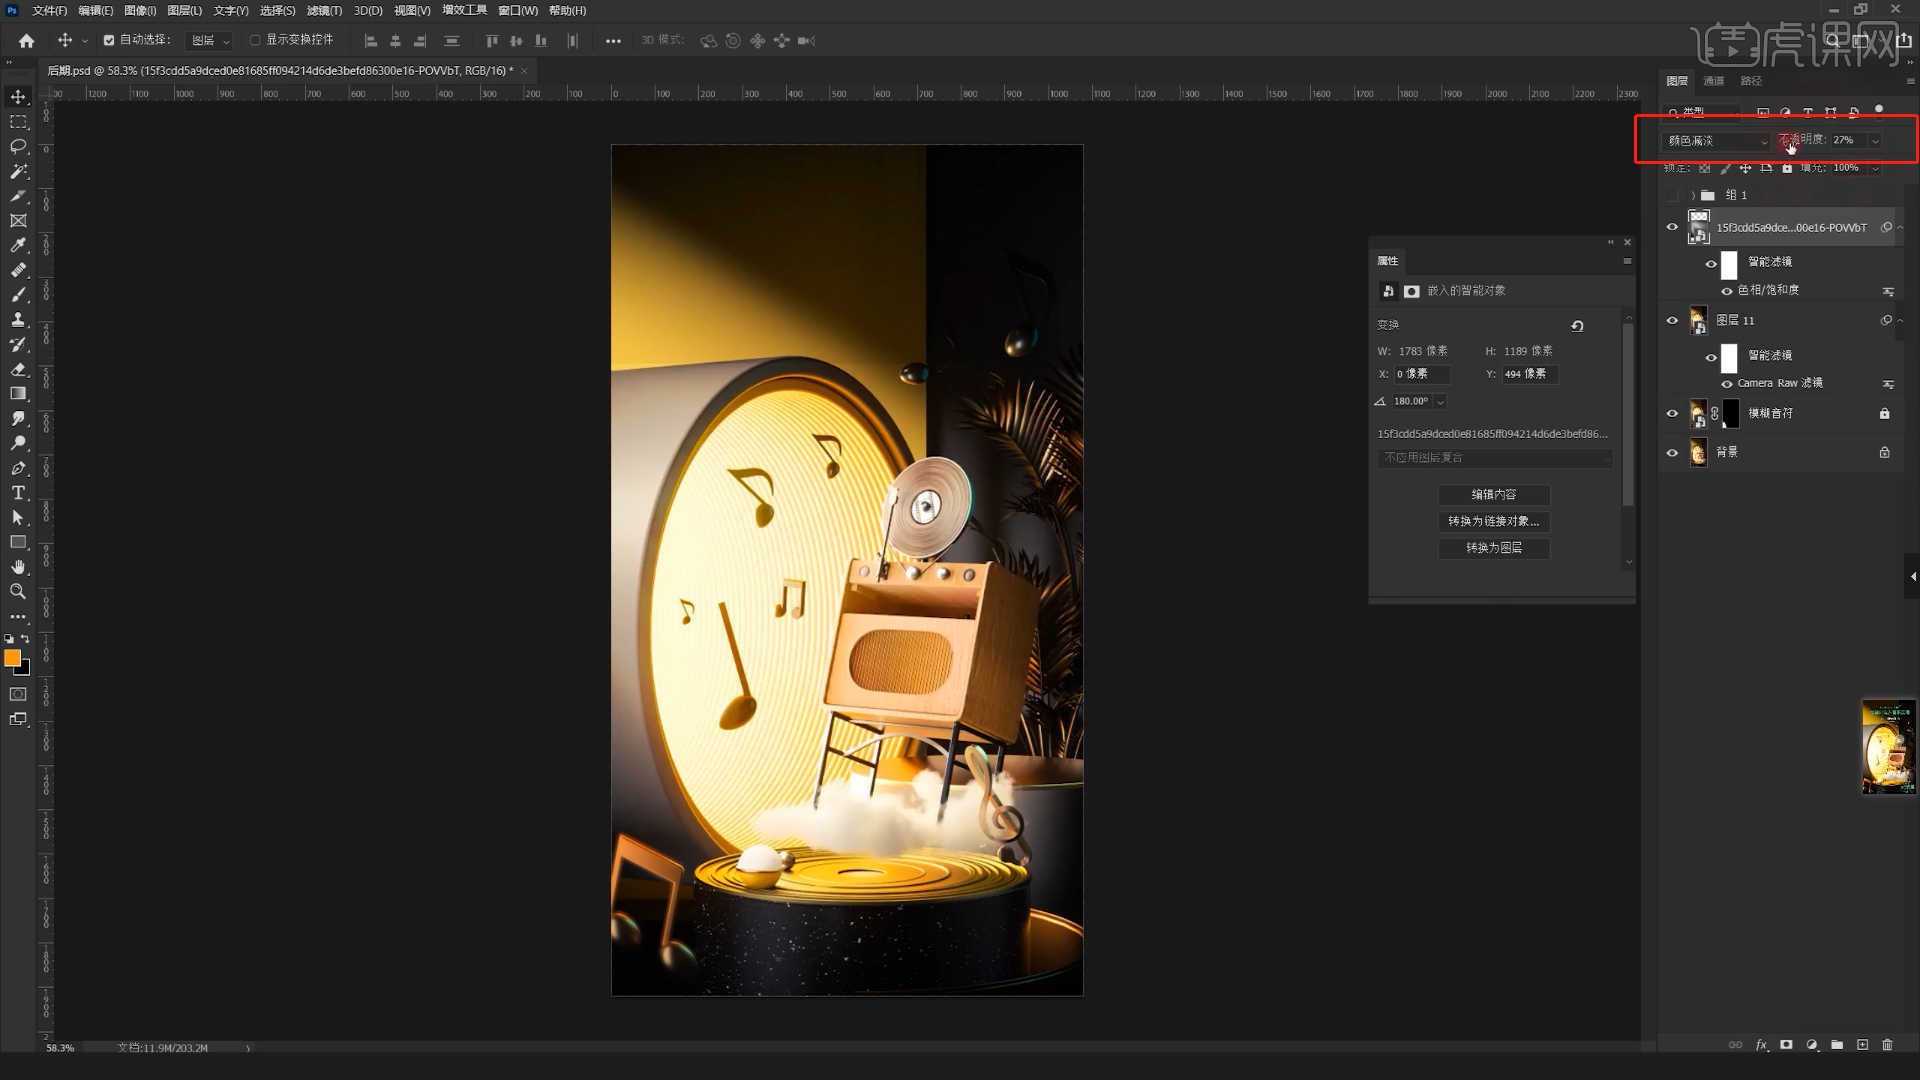This screenshot has width=1920, height=1080.
Task: Open the 窗口(W) menu
Action: coord(518,11)
